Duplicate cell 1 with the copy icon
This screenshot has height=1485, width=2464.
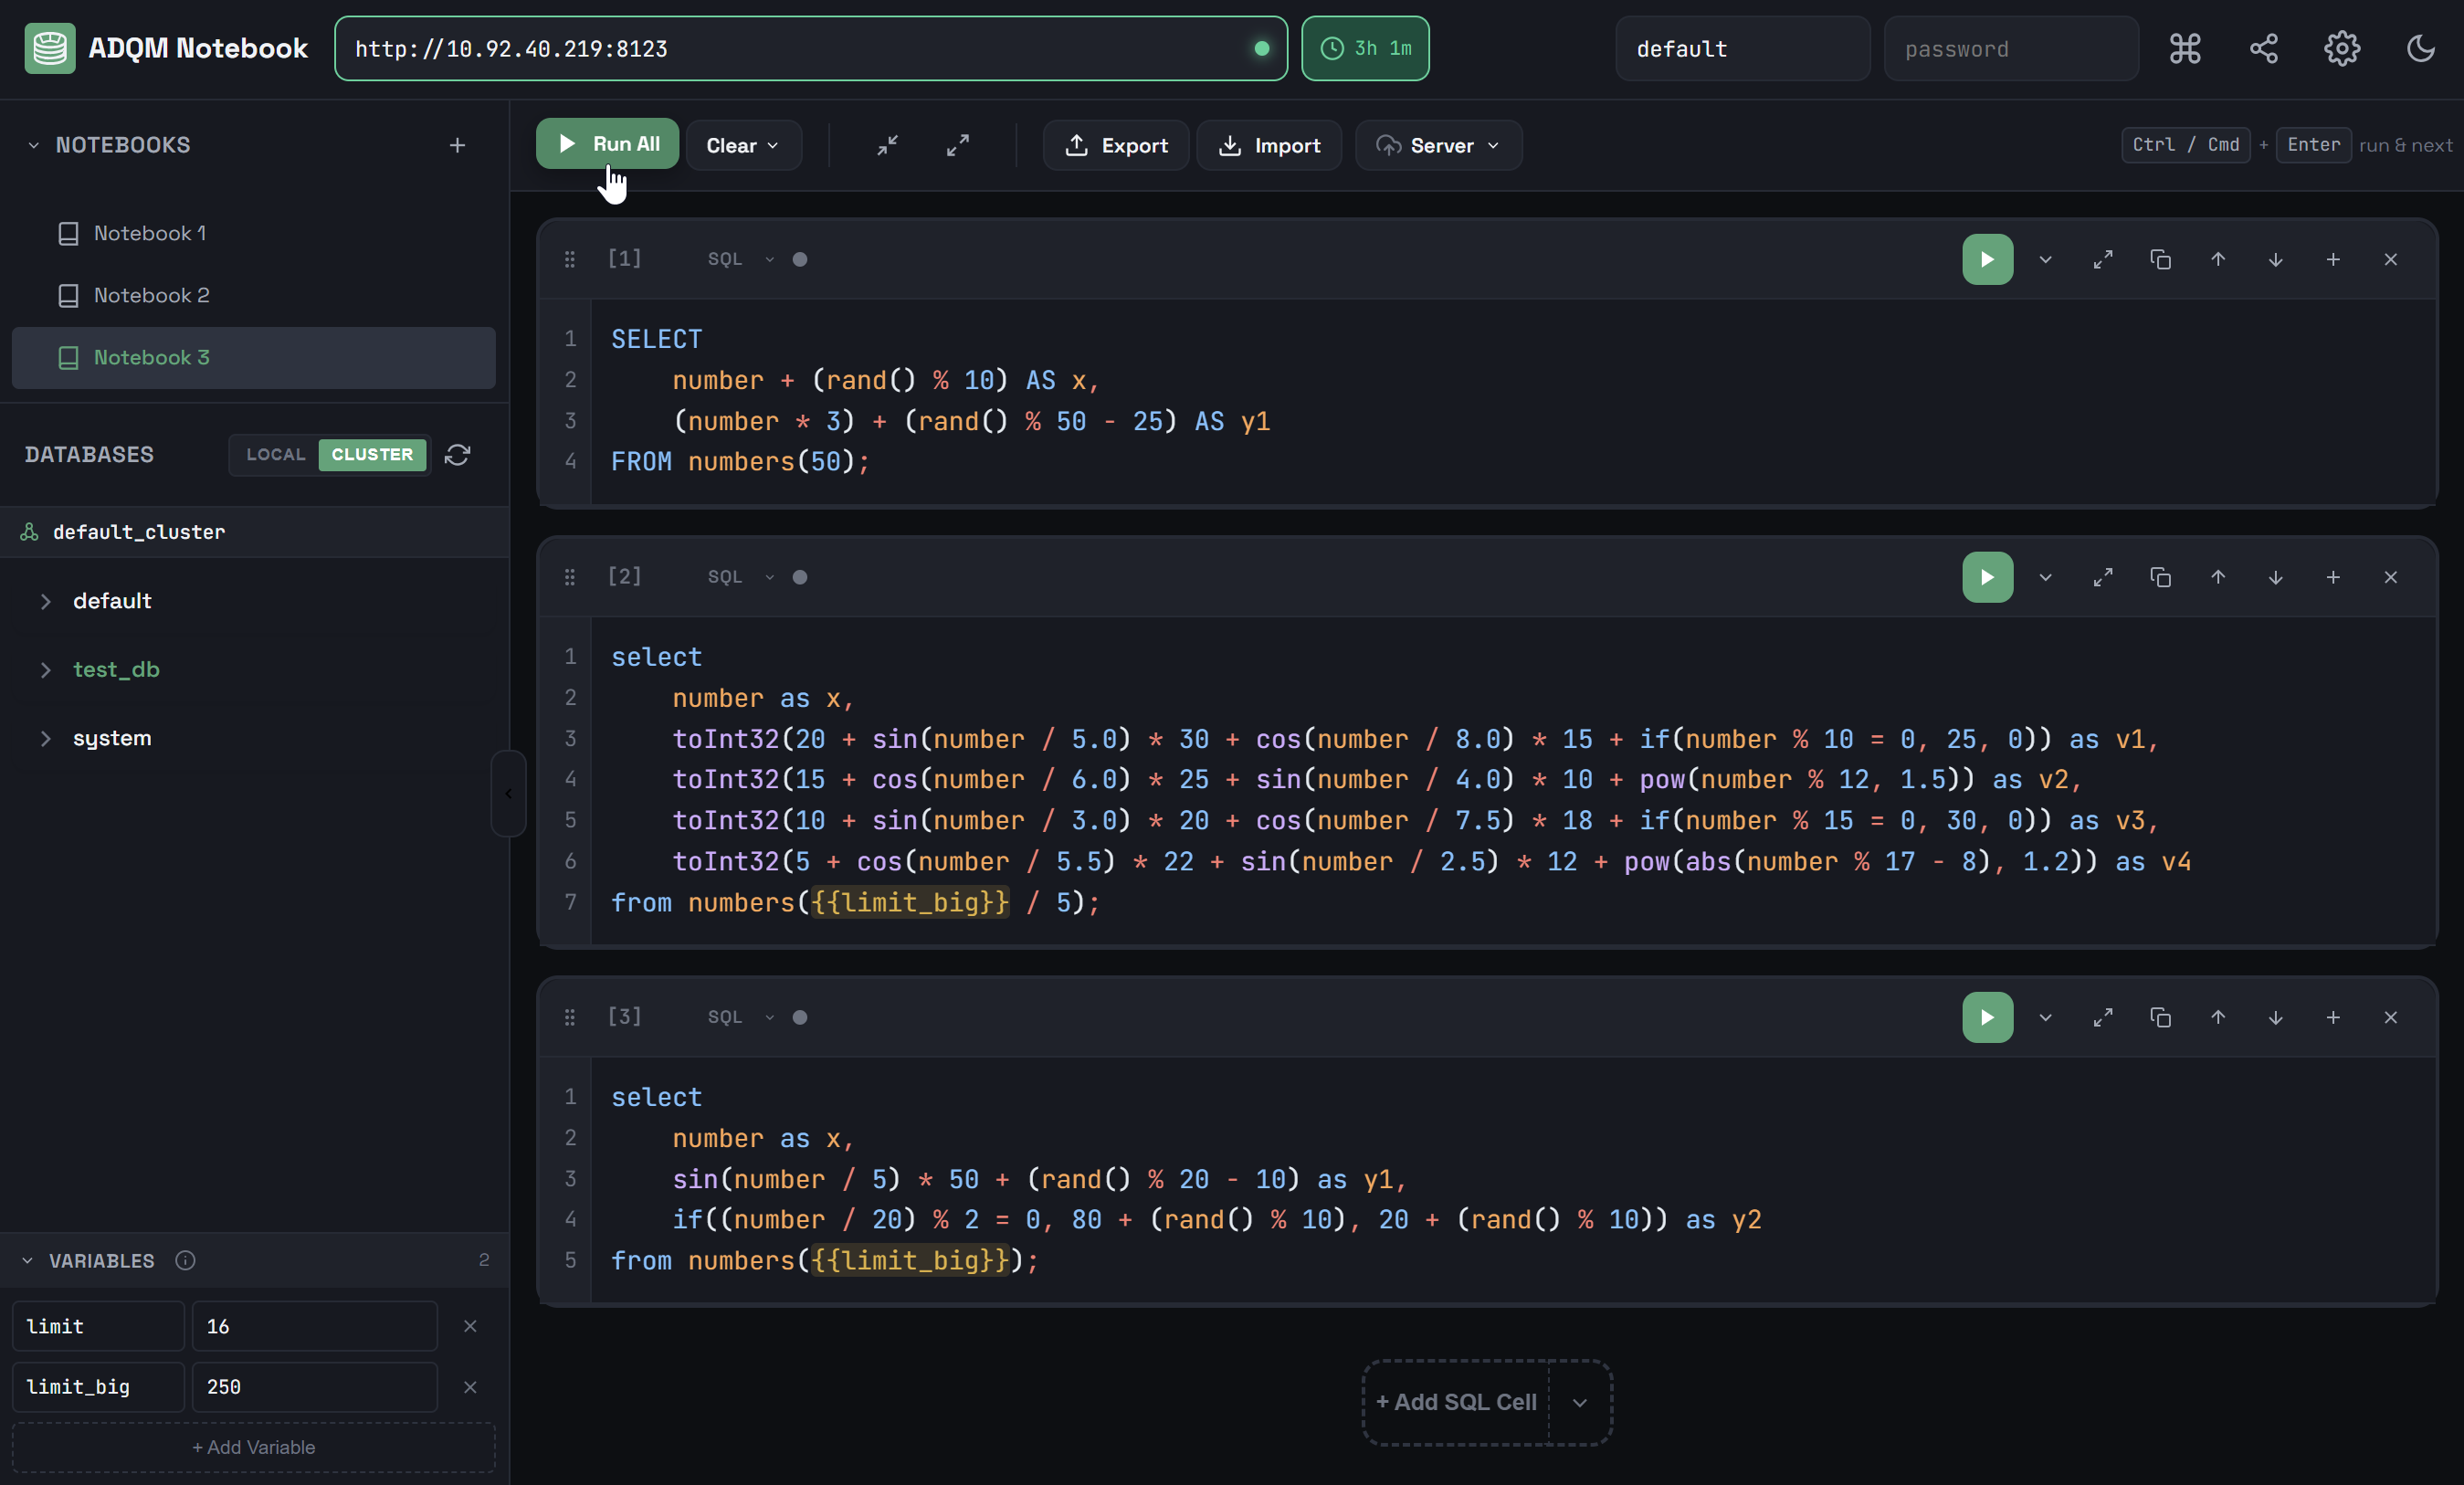(2160, 259)
